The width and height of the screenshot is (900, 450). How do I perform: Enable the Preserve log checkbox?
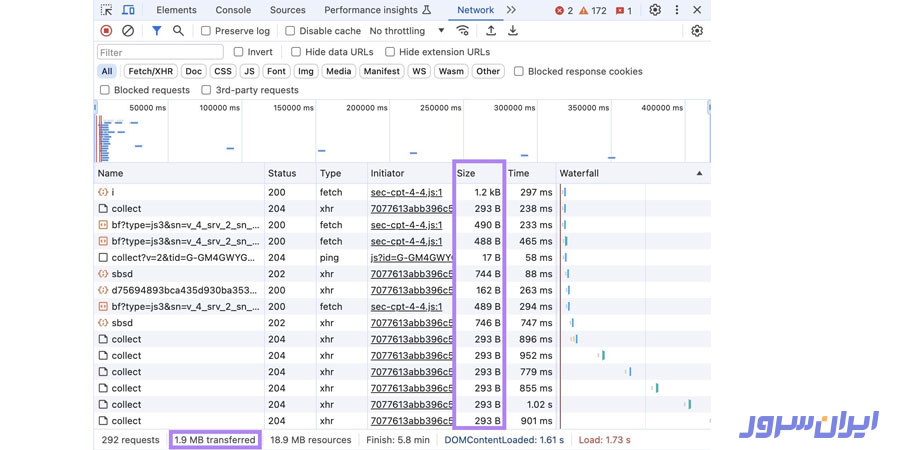pos(206,31)
